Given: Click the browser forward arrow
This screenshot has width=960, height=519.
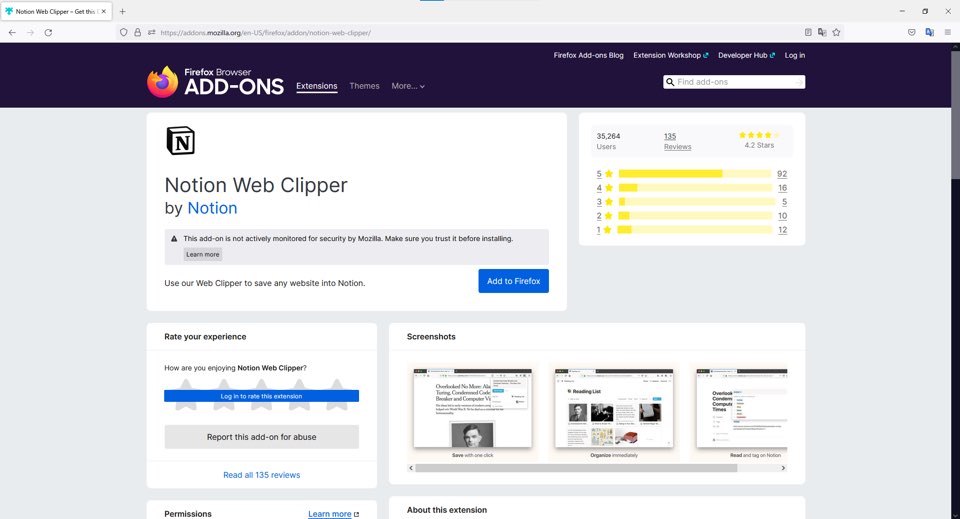Looking at the screenshot, I should click(30, 32).
